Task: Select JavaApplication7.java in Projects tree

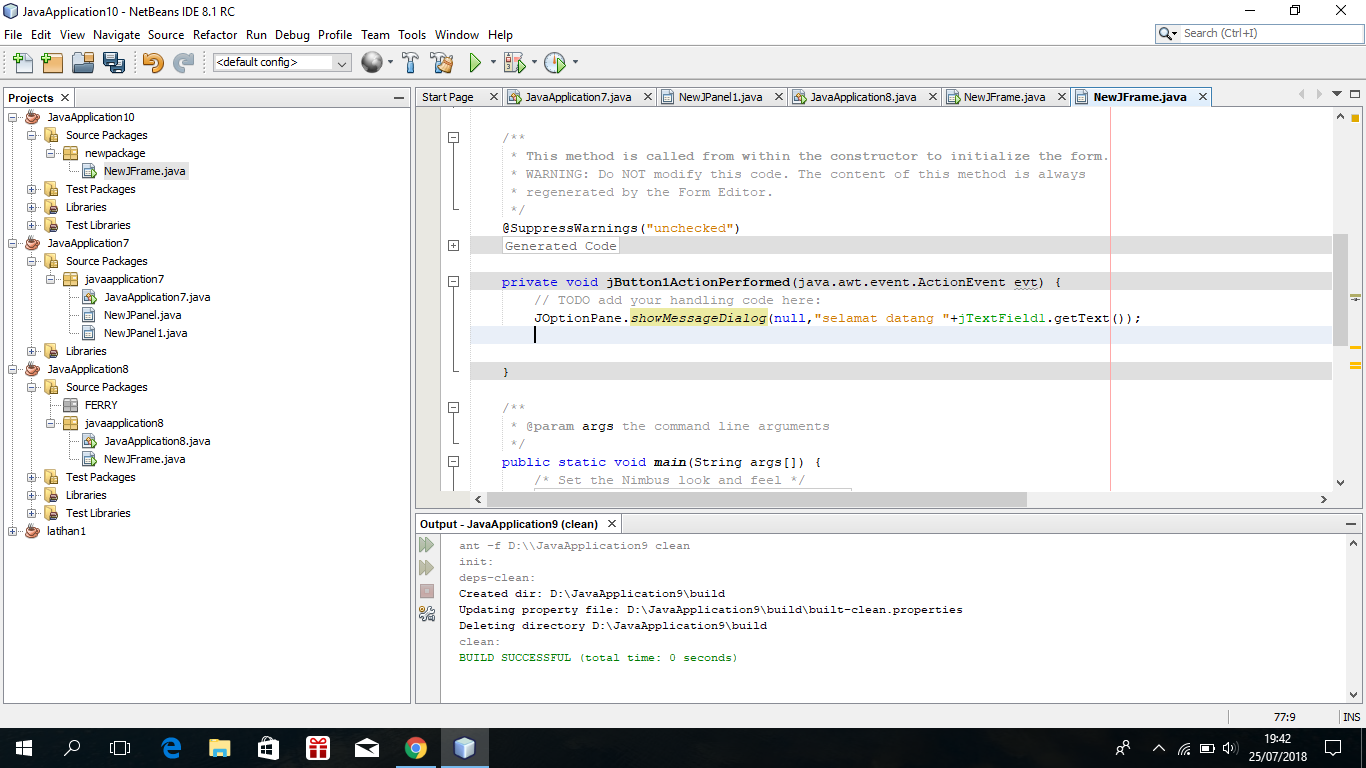Action: click(157, 297)
